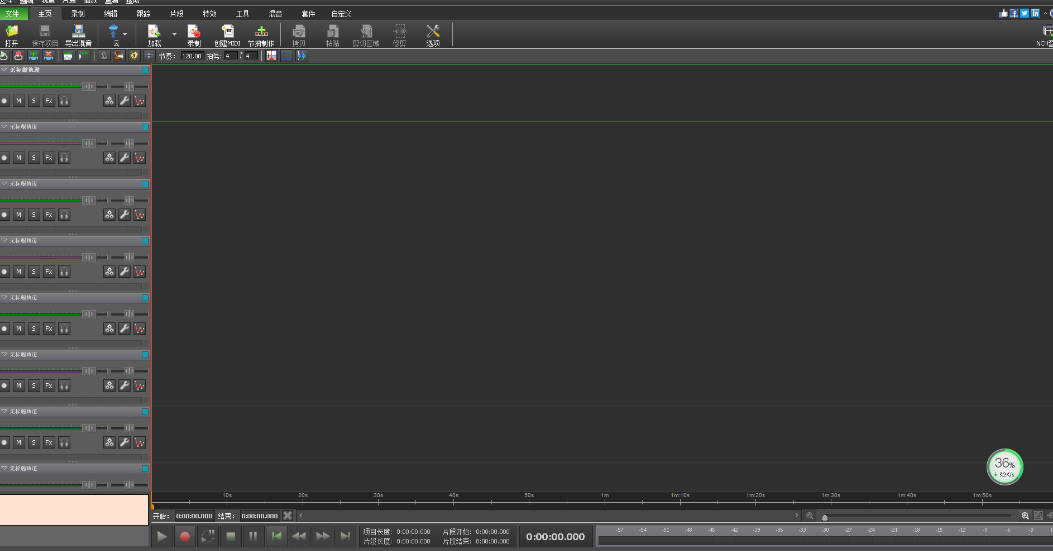The width and height of the screenshot is (1053, 551).
Task: Click the red Record transport button
Action: point(185,536)
